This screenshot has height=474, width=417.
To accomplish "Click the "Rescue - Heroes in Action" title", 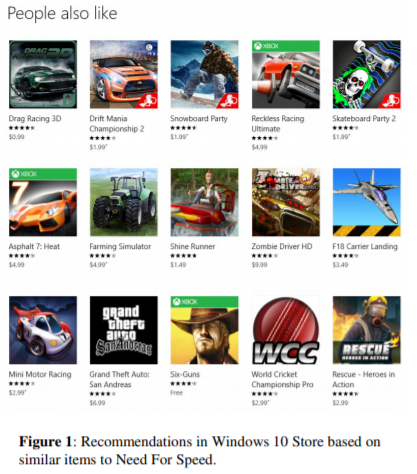I will click(363, 379).
